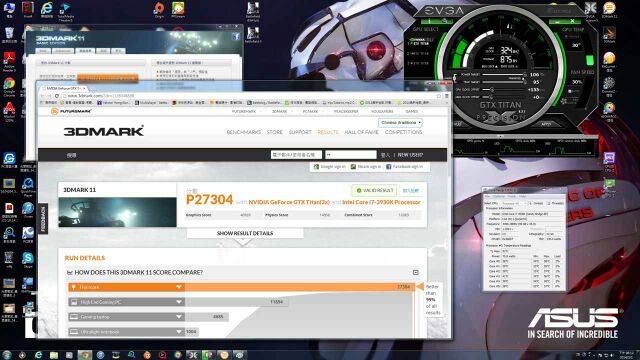Click Steam sign in button
Image resolution: width=640 pixels, height=360 pixels.
pyautogui.click(x=366, y=167)
